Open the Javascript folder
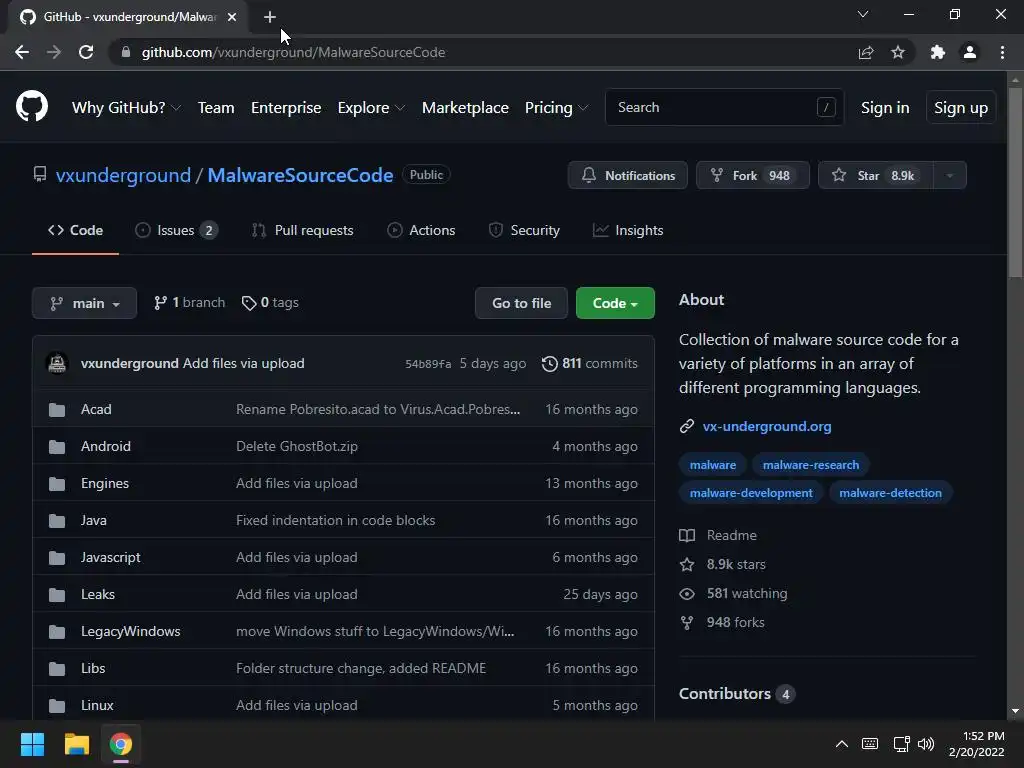 [x=110, y=558]
